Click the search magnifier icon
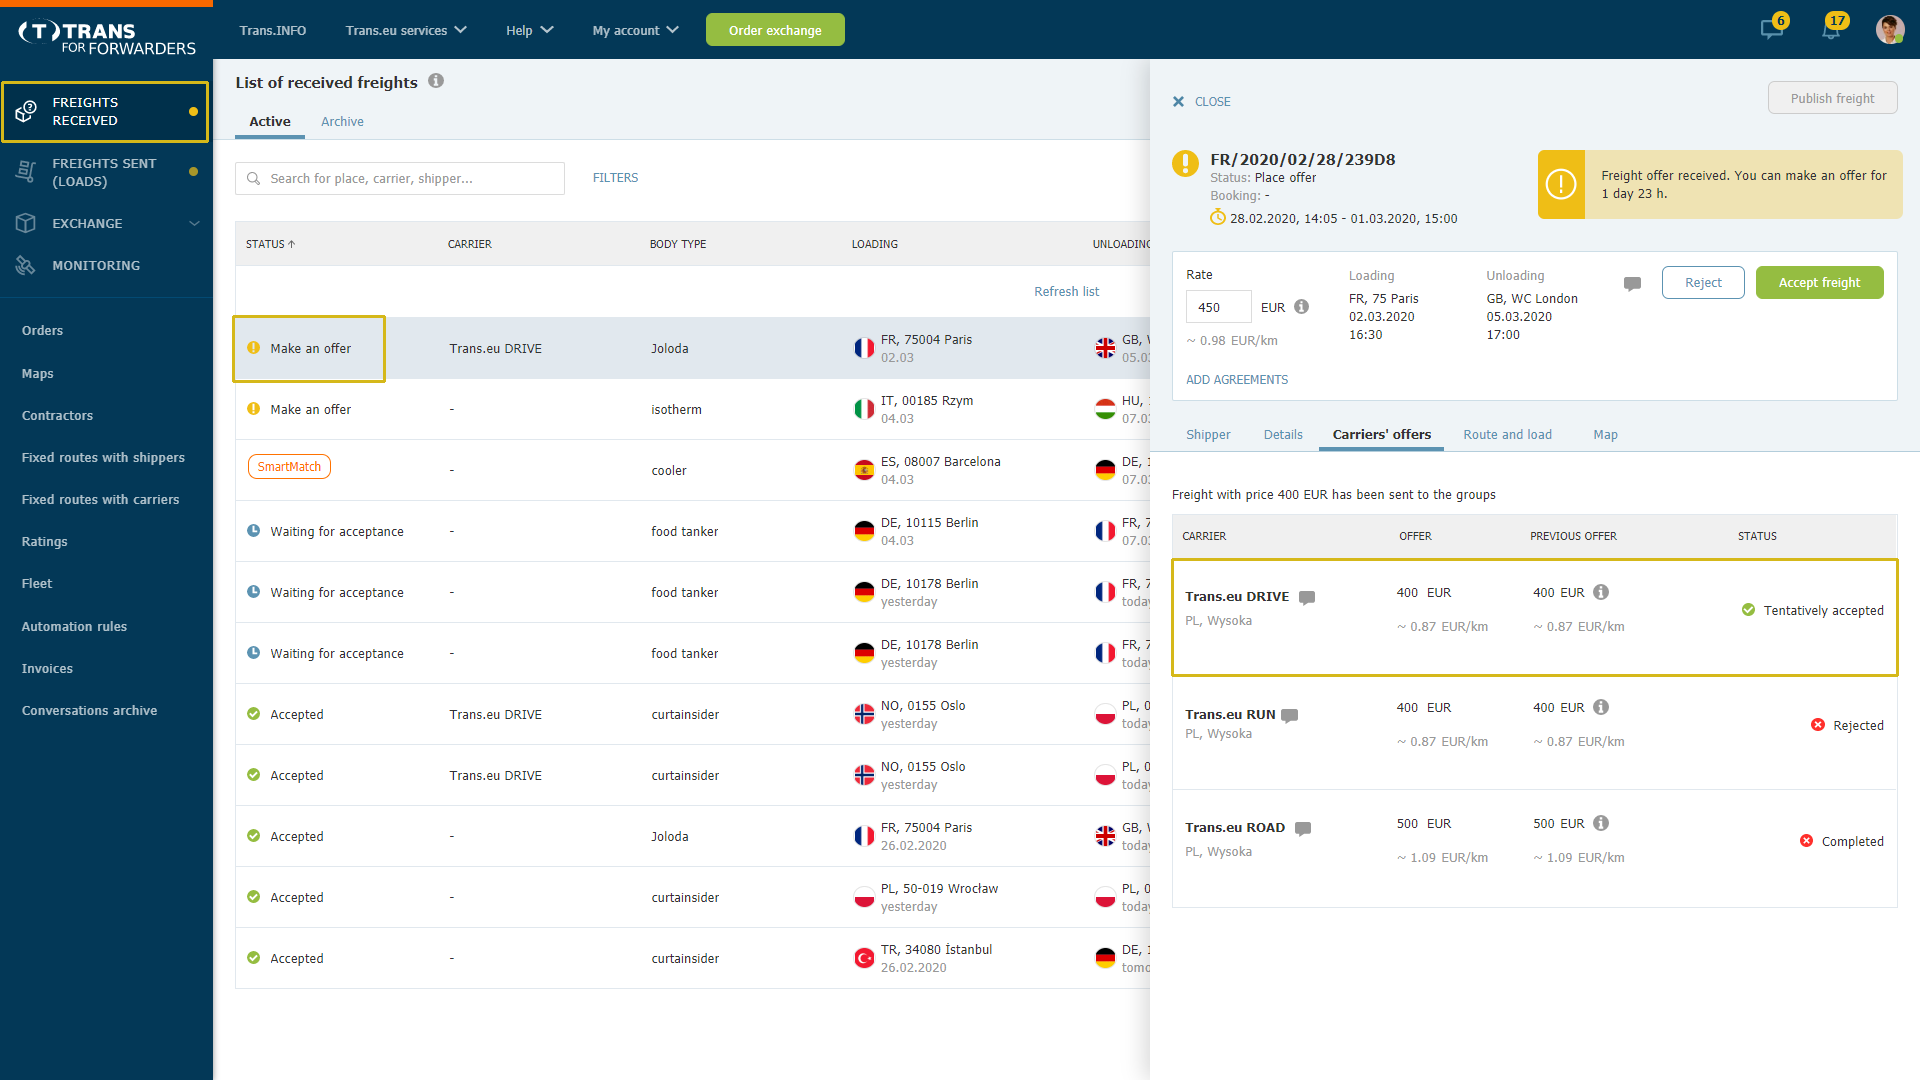1920x1080 pixels. (254, 178)
